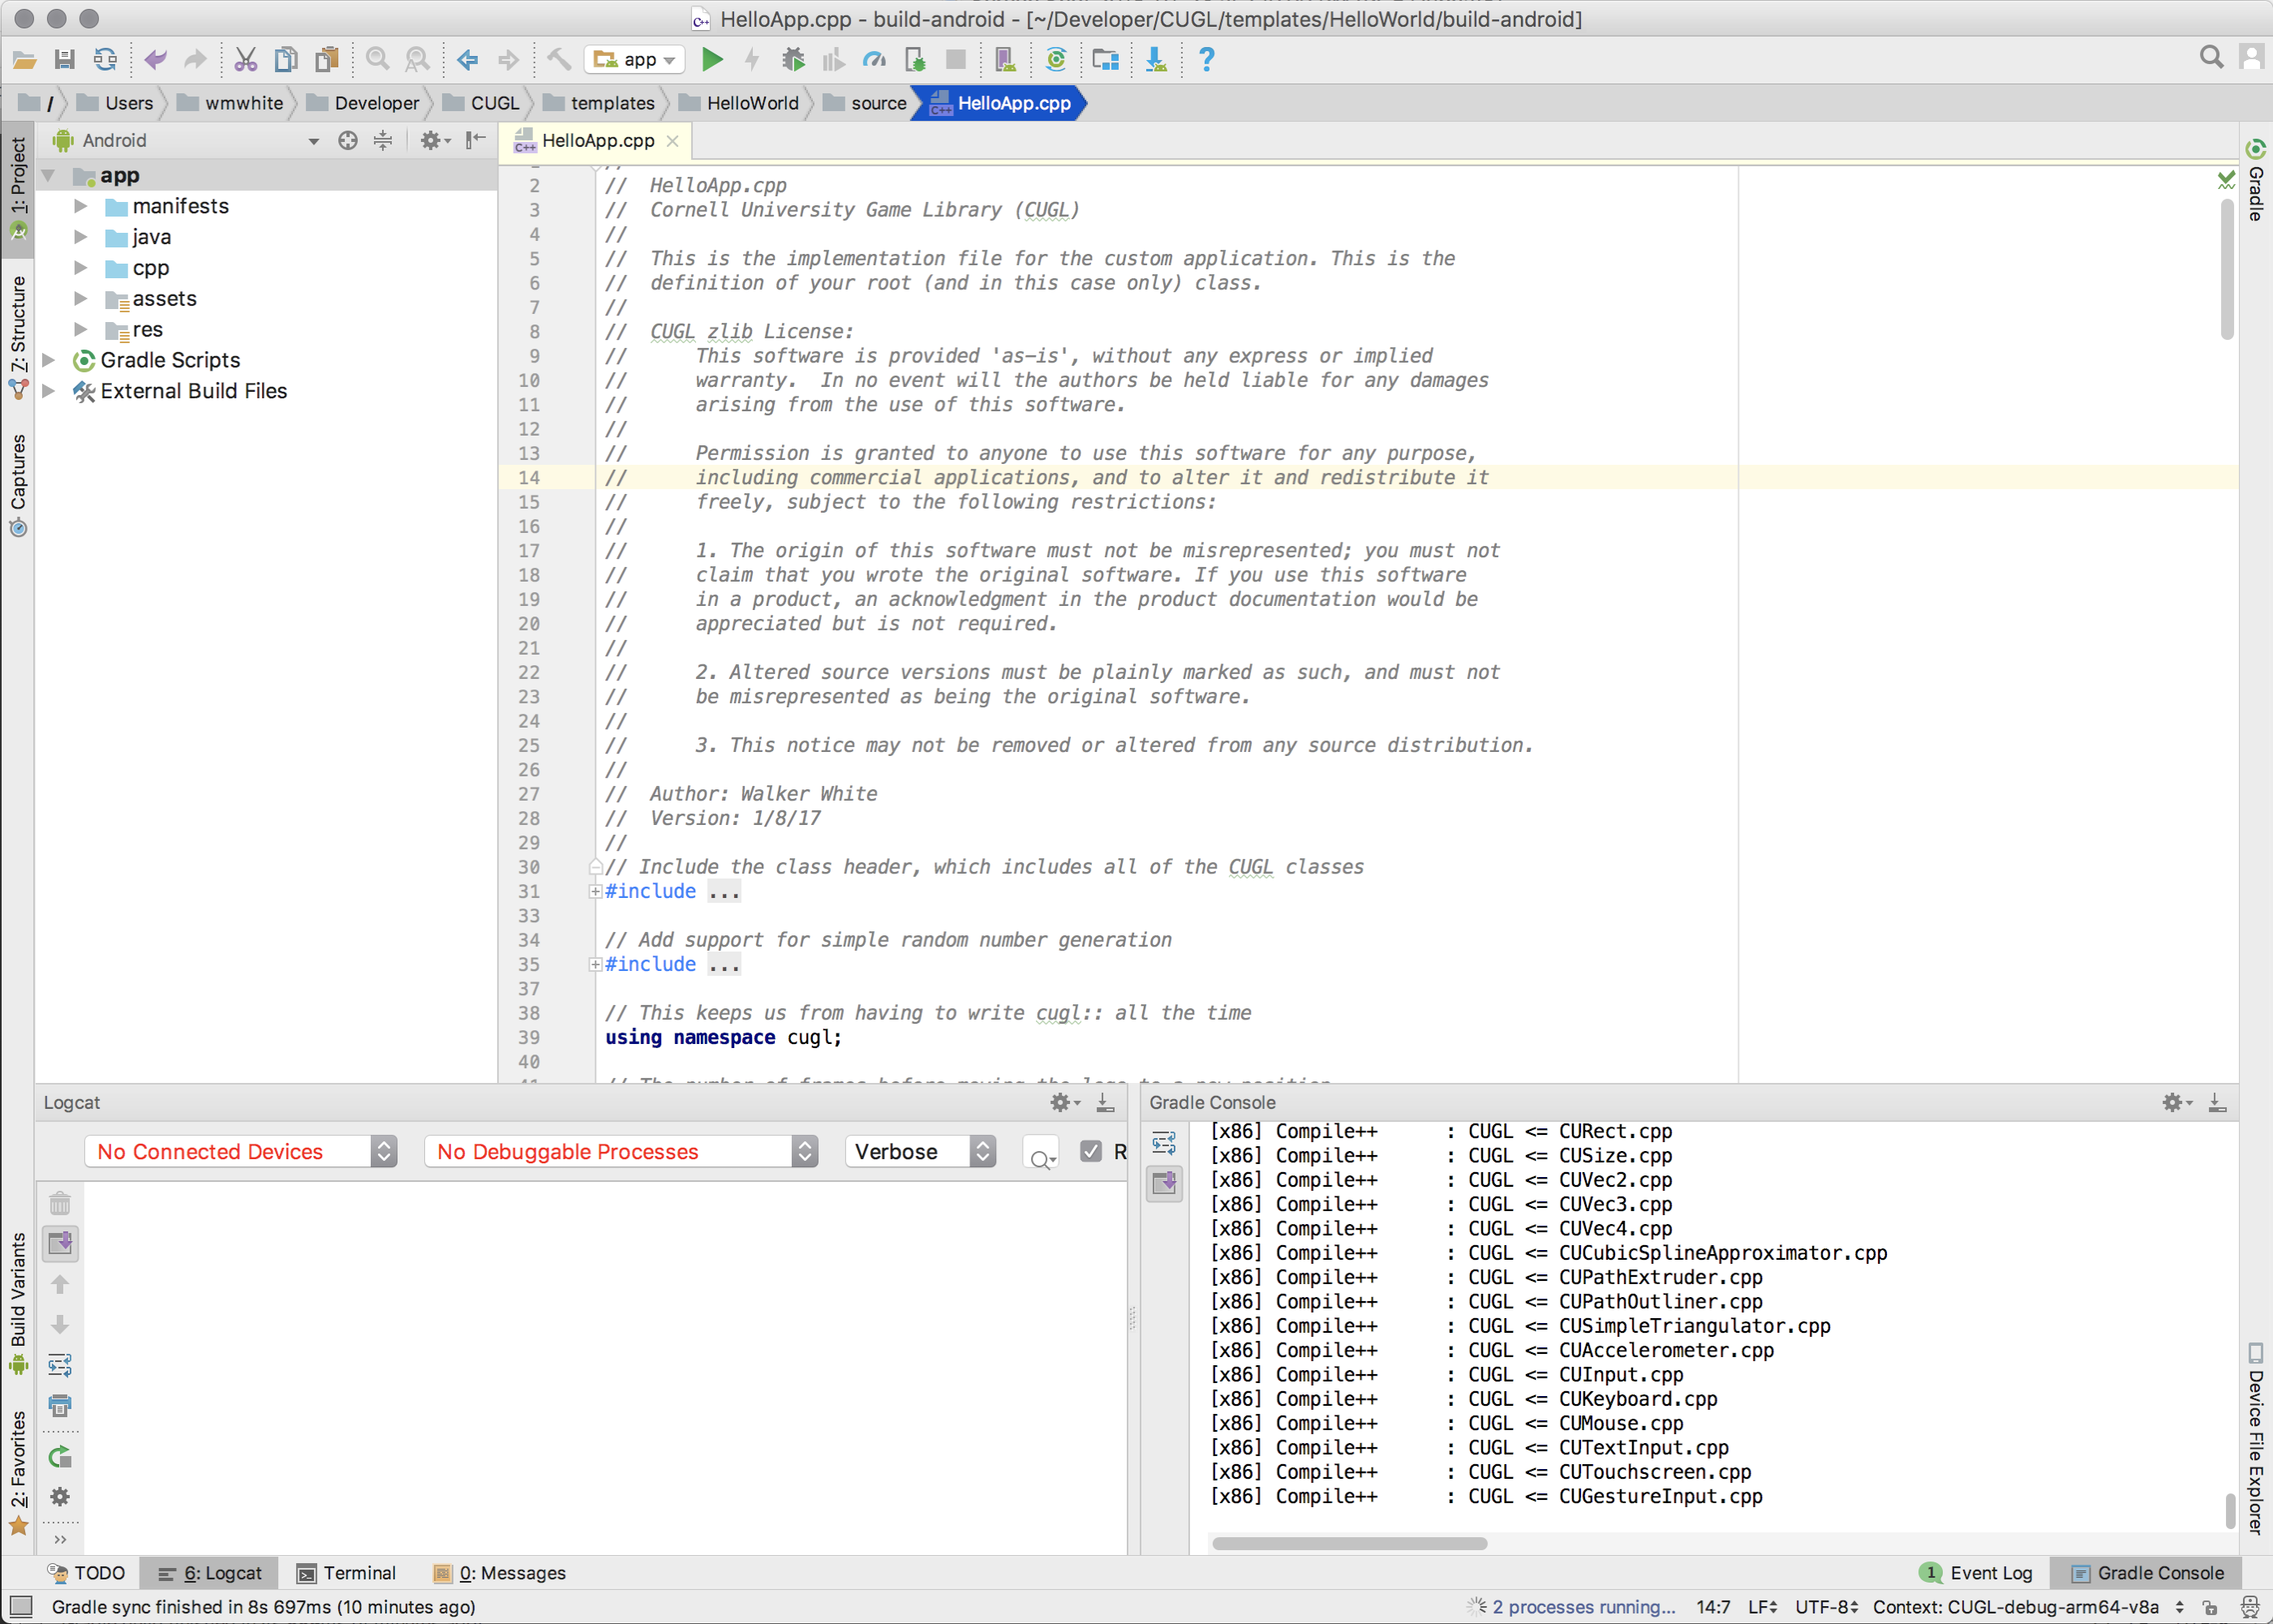This screenshot has height=1624, width=2273.
Task: Open the Verbose log level dropdown
Action: (x=920, y=1151)
